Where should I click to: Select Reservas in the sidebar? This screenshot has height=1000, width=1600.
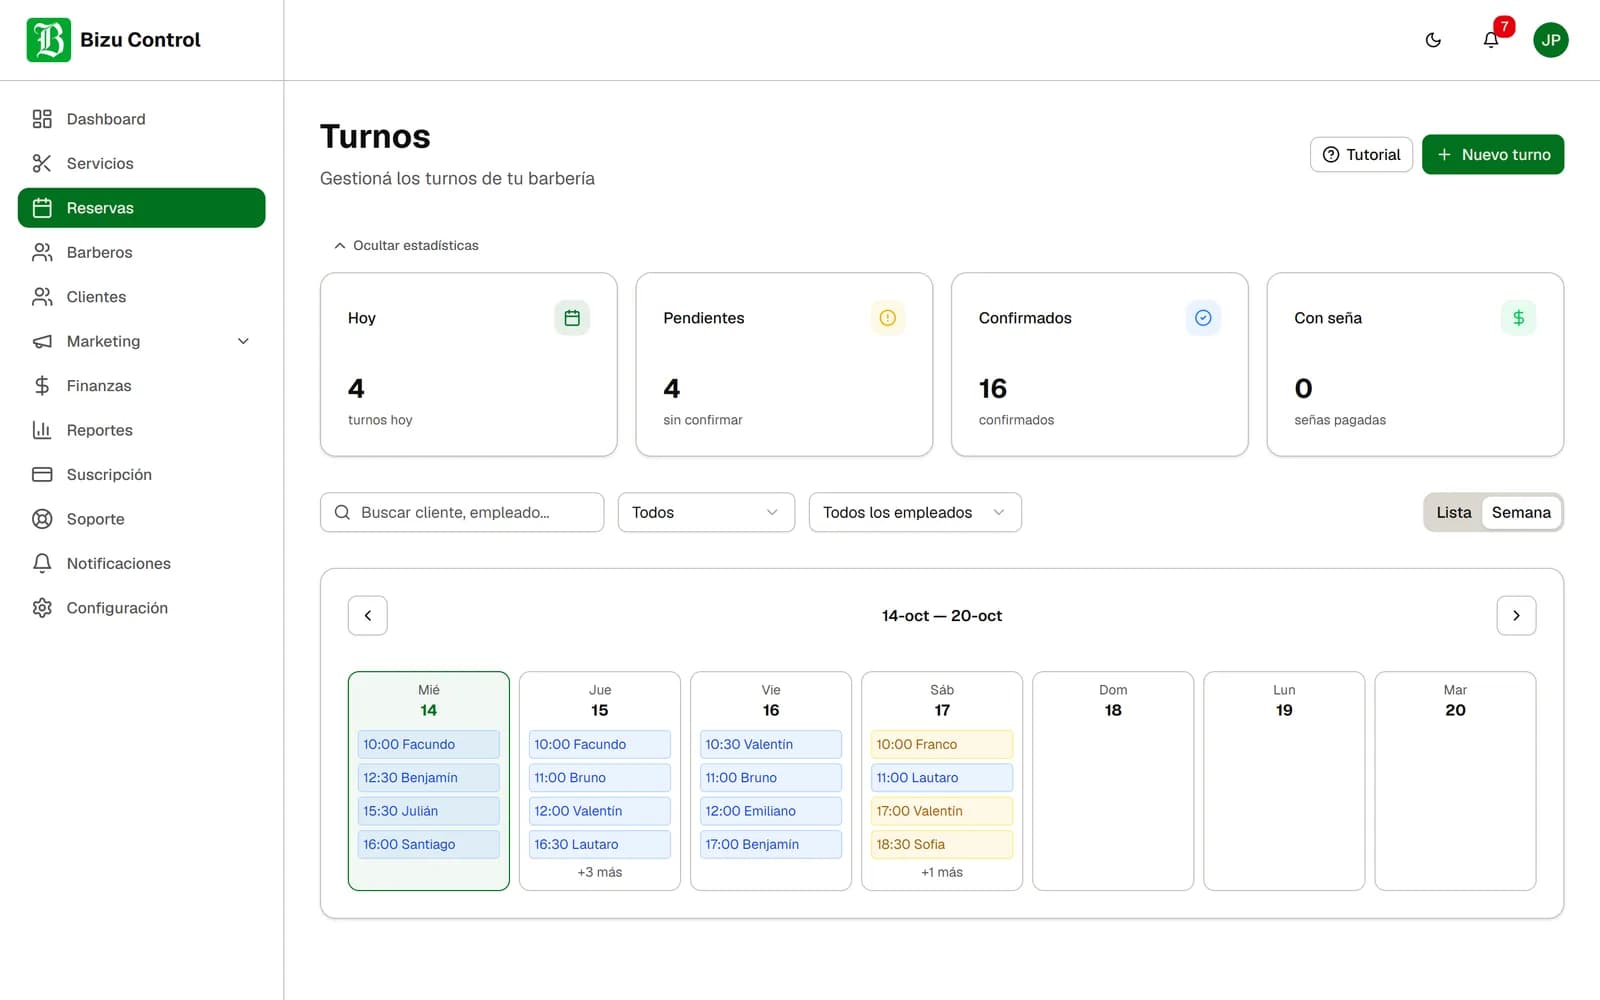click(141, 208)
